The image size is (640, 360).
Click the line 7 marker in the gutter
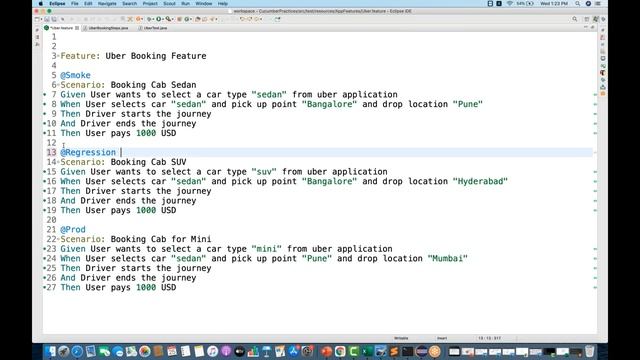[44, 95]
